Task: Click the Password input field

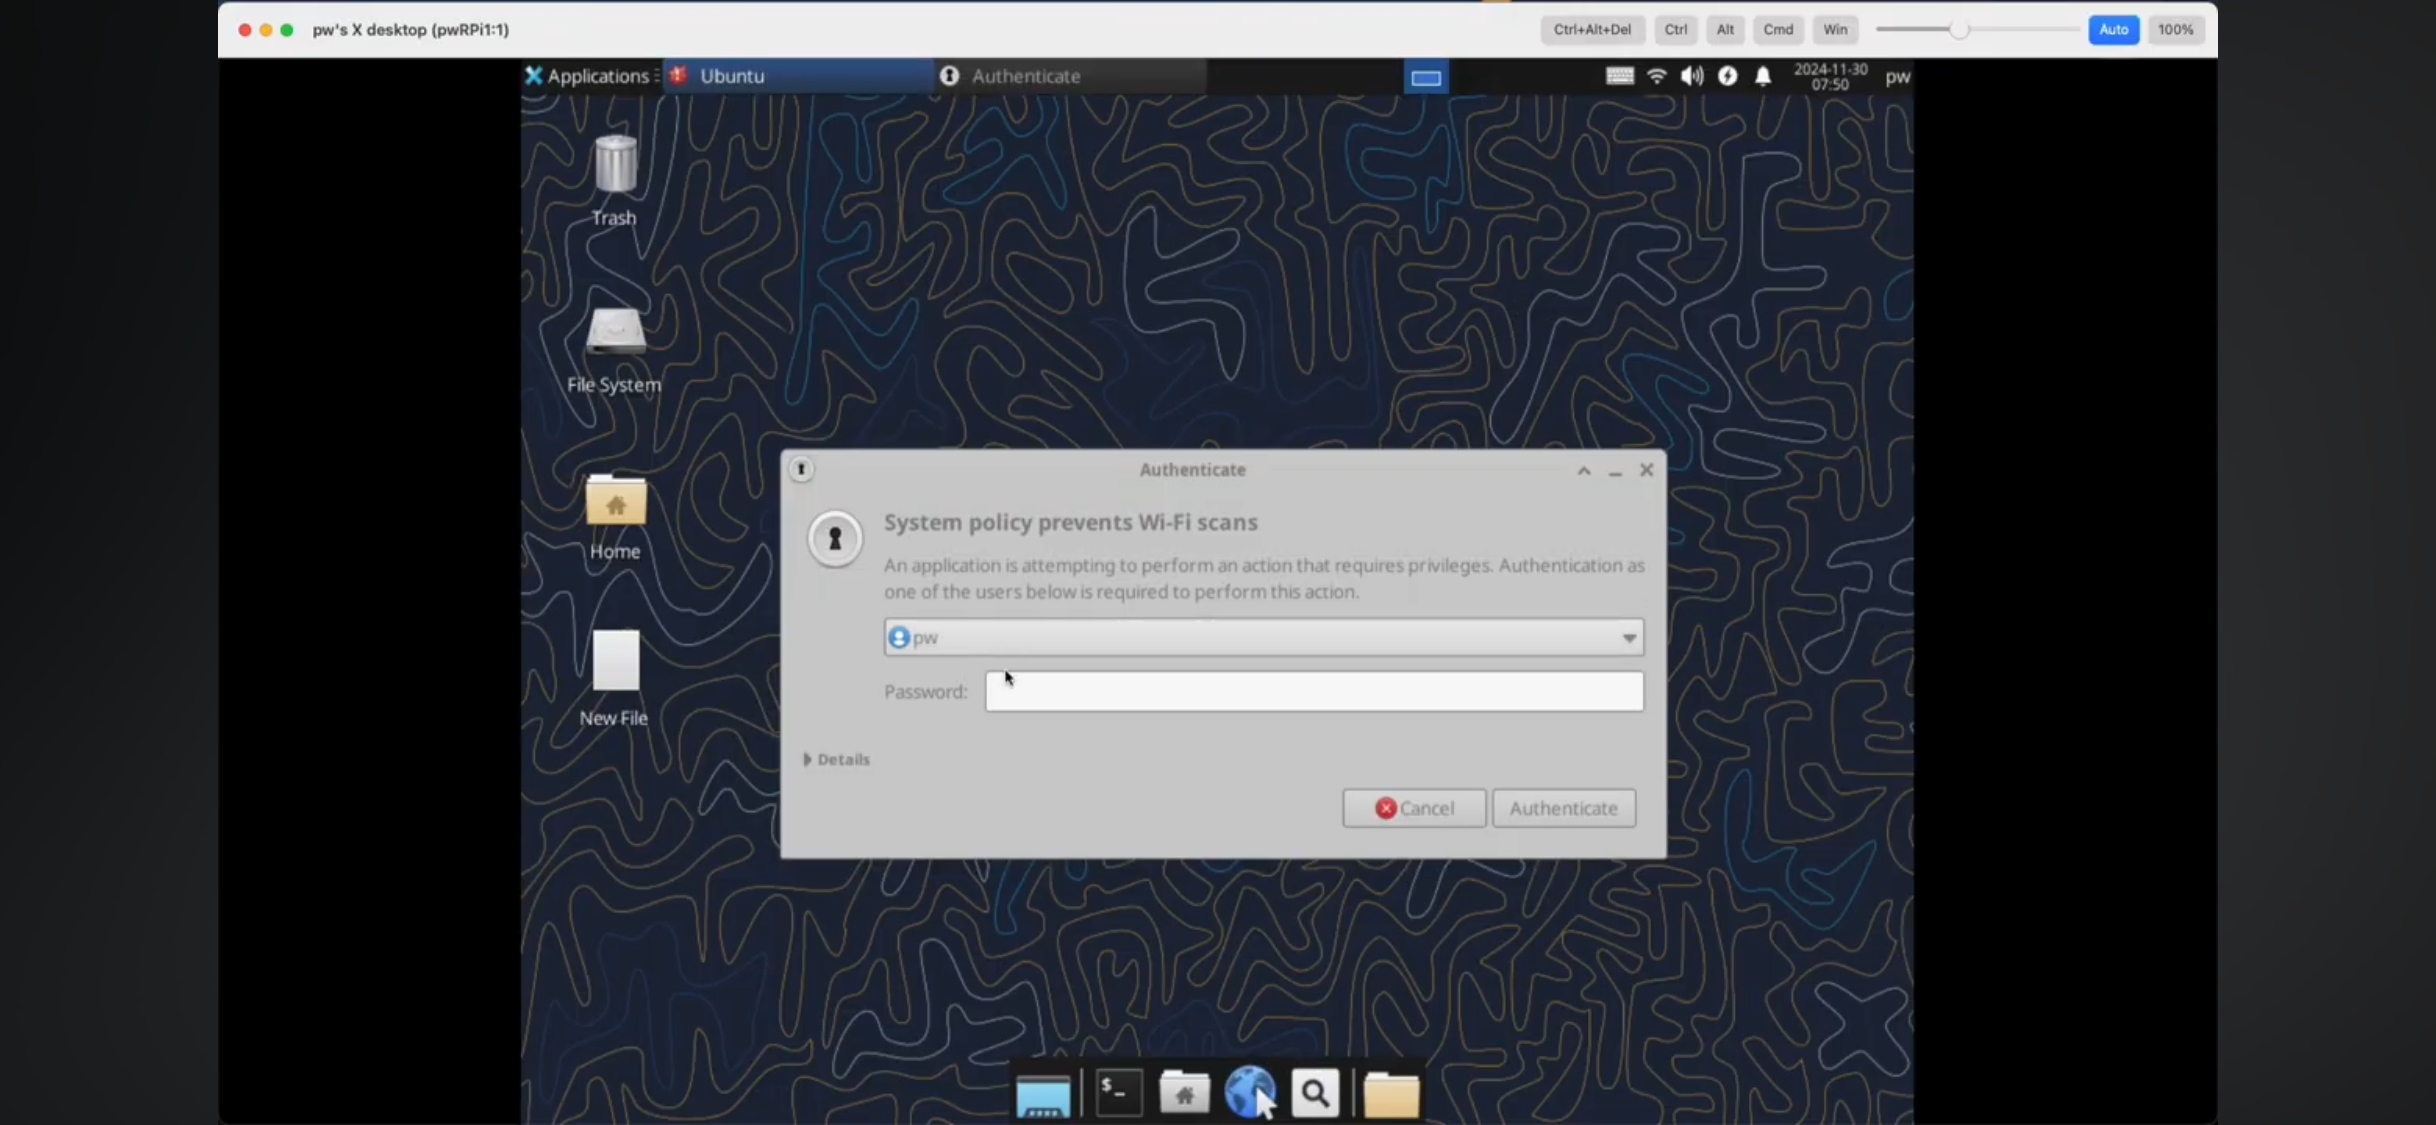Action: [x=1313, y=692]
